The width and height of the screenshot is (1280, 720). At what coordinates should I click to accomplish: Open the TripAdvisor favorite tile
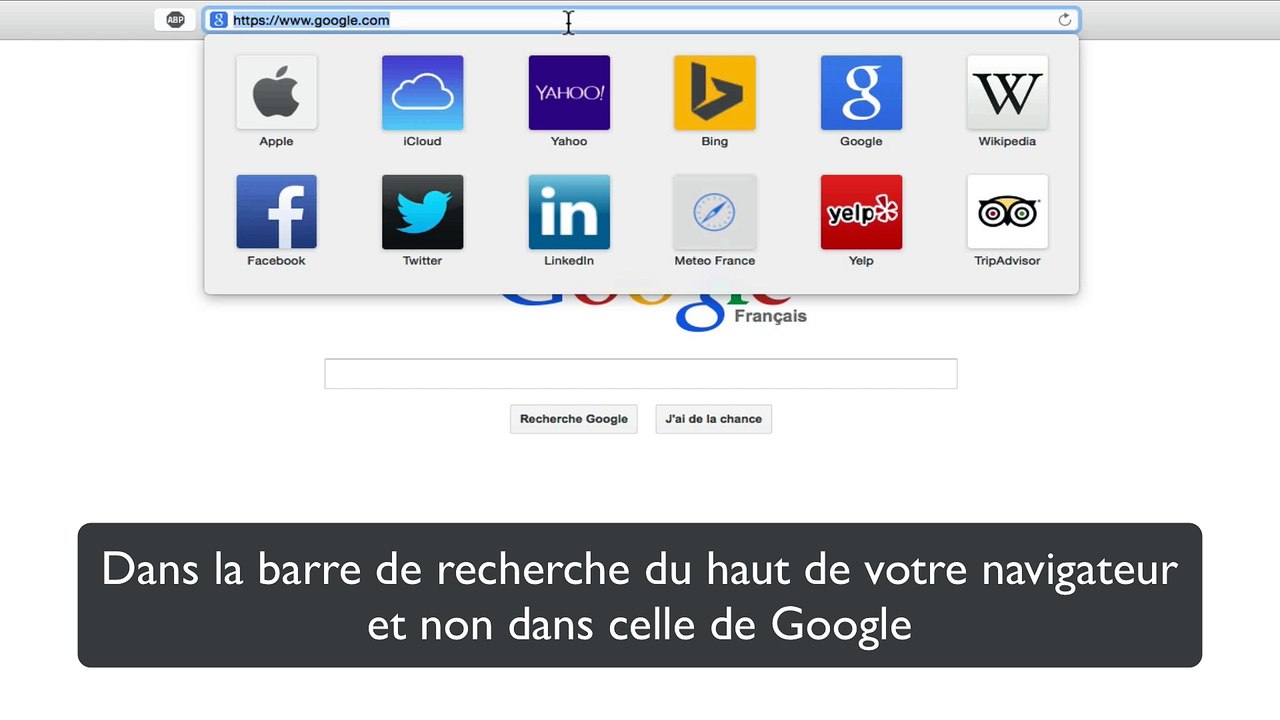coord(1007,212)
